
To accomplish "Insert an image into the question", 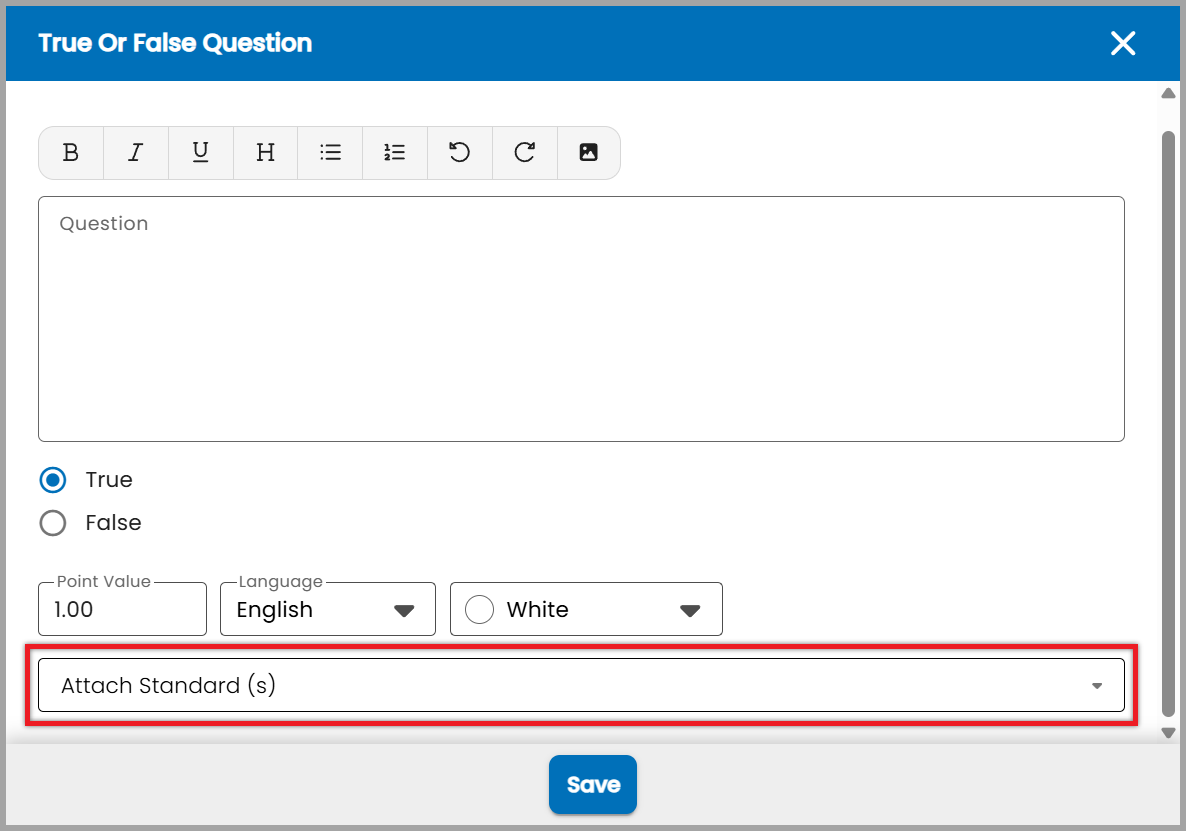I will [588, 153].
